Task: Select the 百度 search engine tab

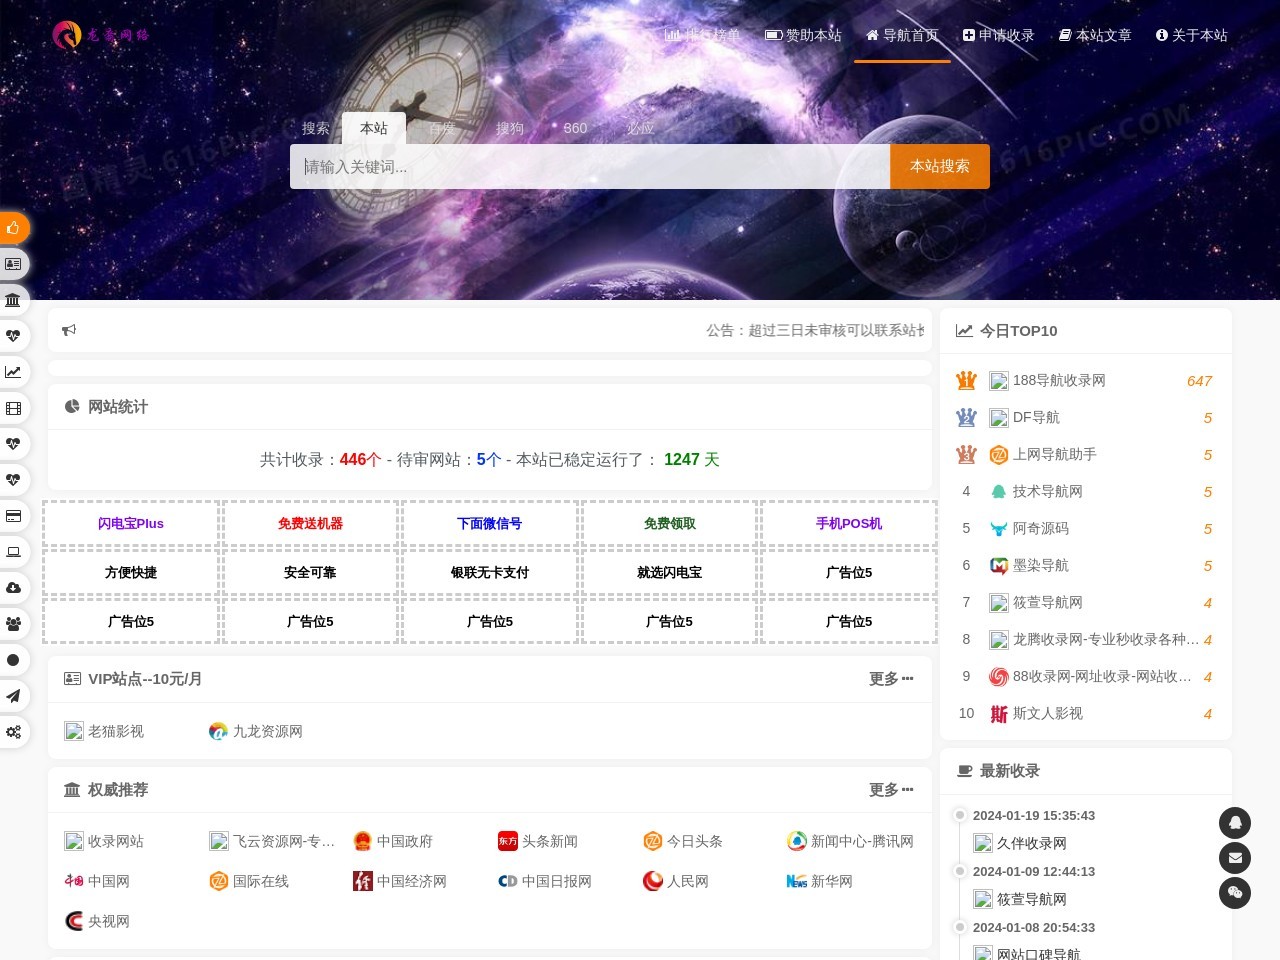Action: click(442, 128)
